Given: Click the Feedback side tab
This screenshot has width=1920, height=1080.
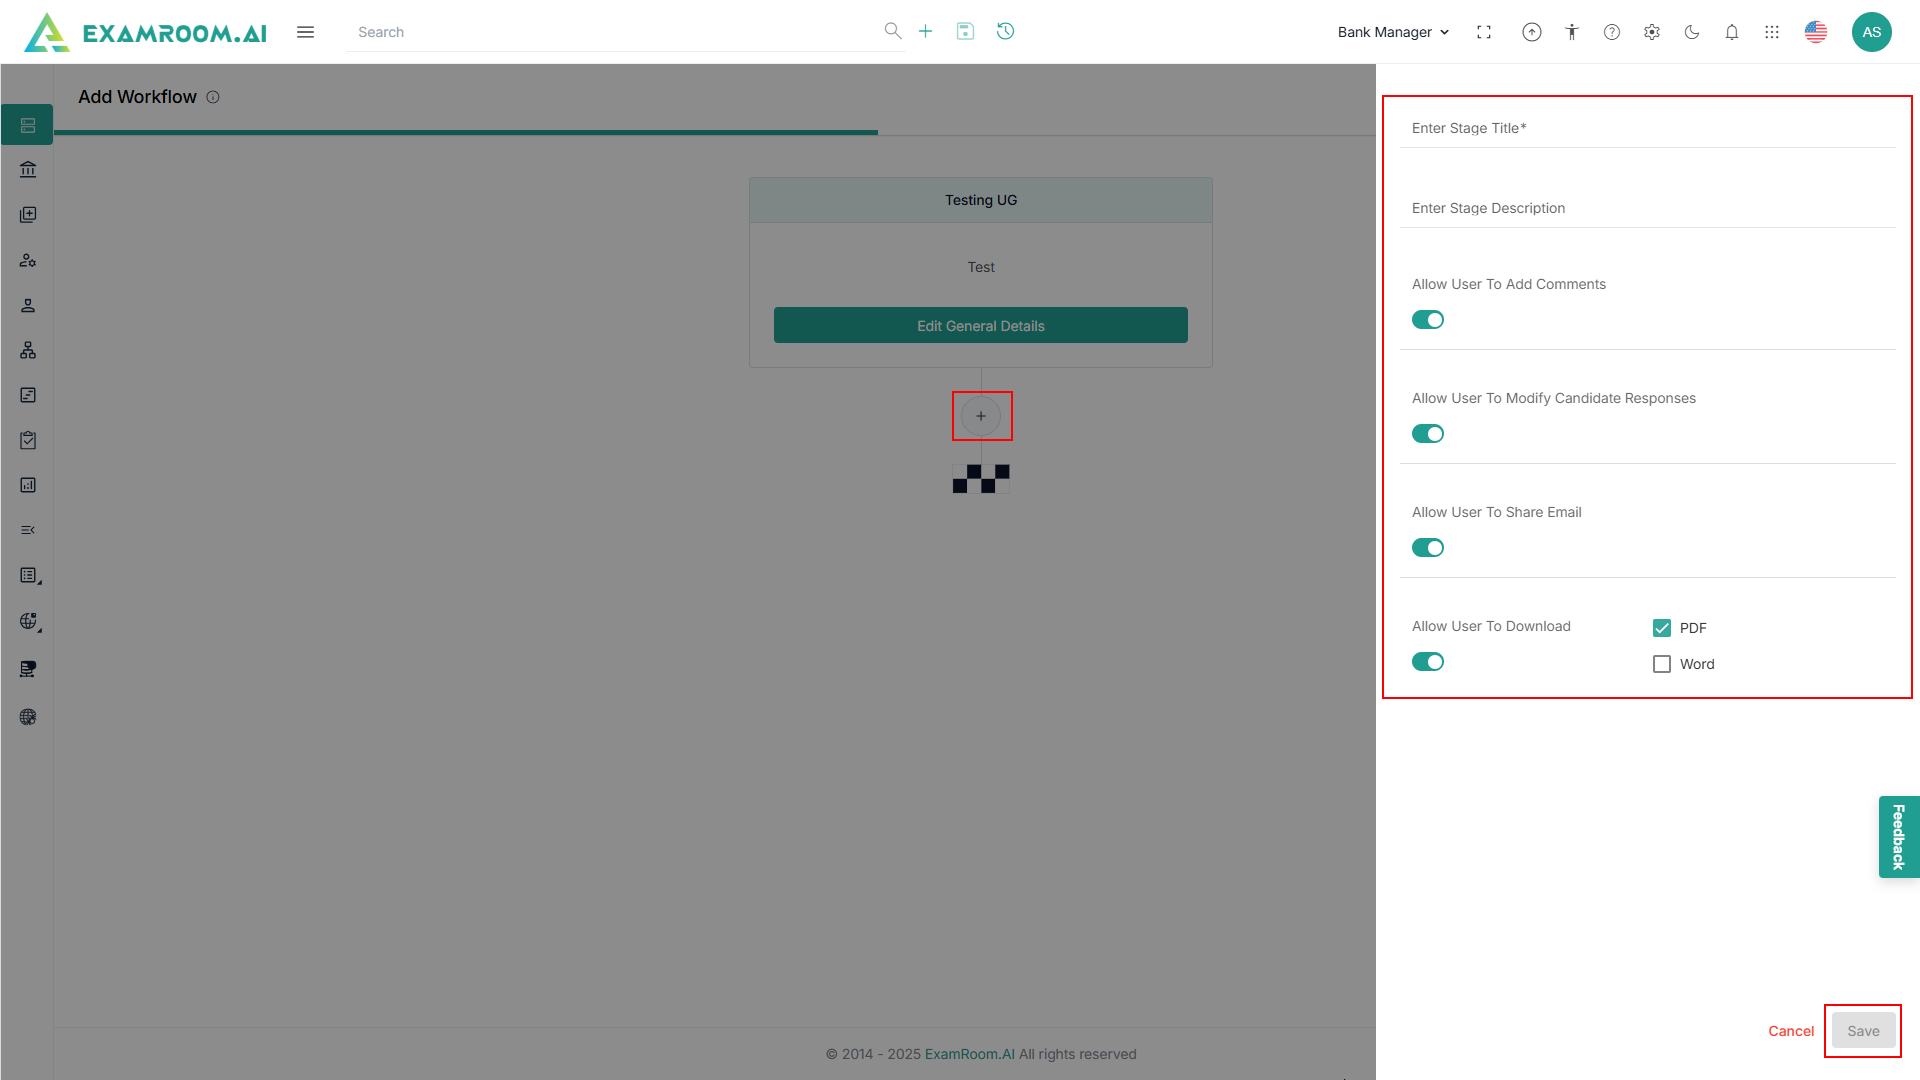Looking at the screenshot, I should (1898, 837).
